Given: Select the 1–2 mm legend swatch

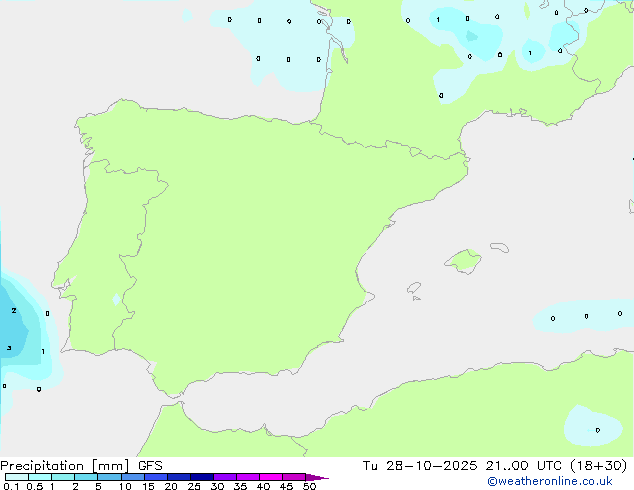Looking at the screenshot, I should click(x=63, y=477).
